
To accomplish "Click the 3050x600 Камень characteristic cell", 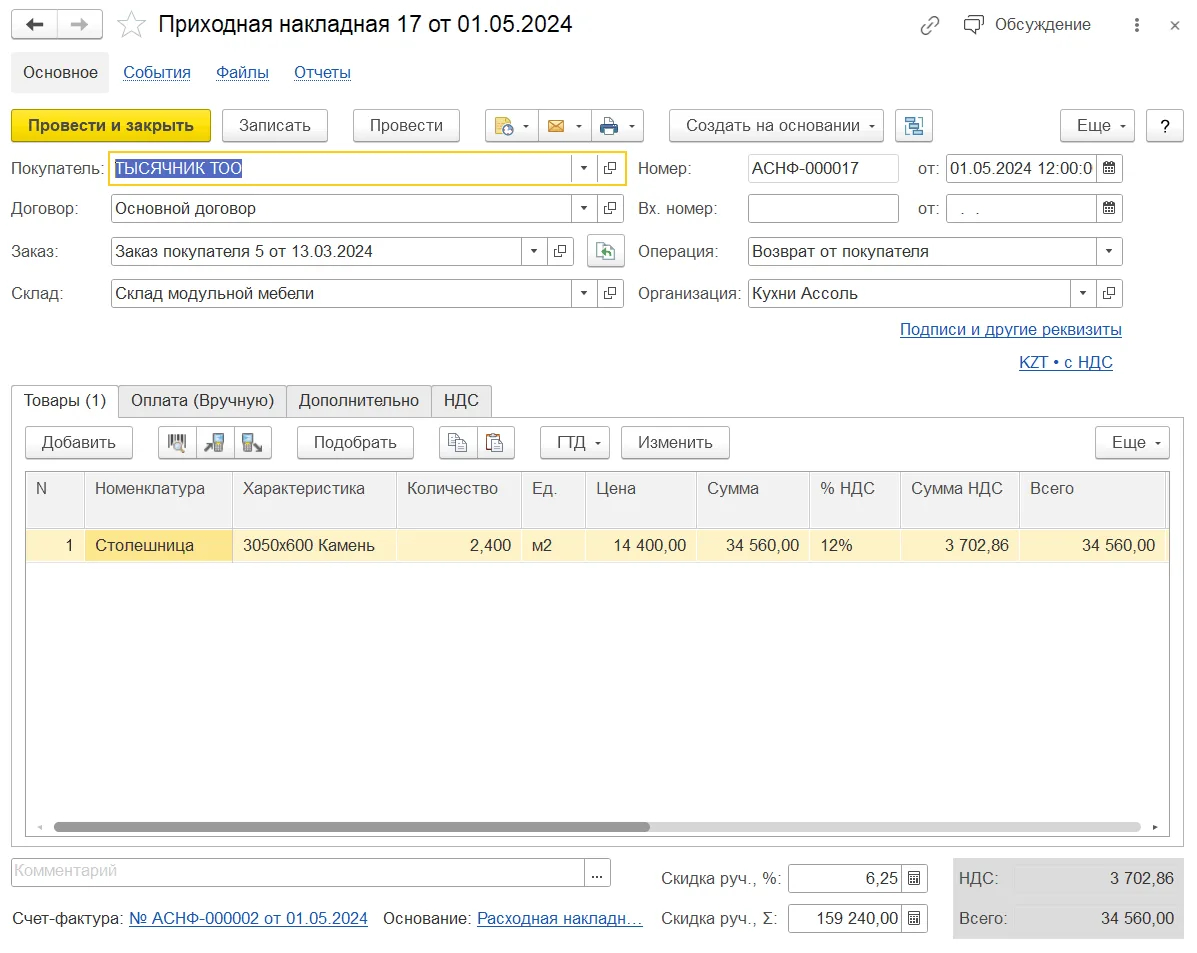I will tap(315, 546).
